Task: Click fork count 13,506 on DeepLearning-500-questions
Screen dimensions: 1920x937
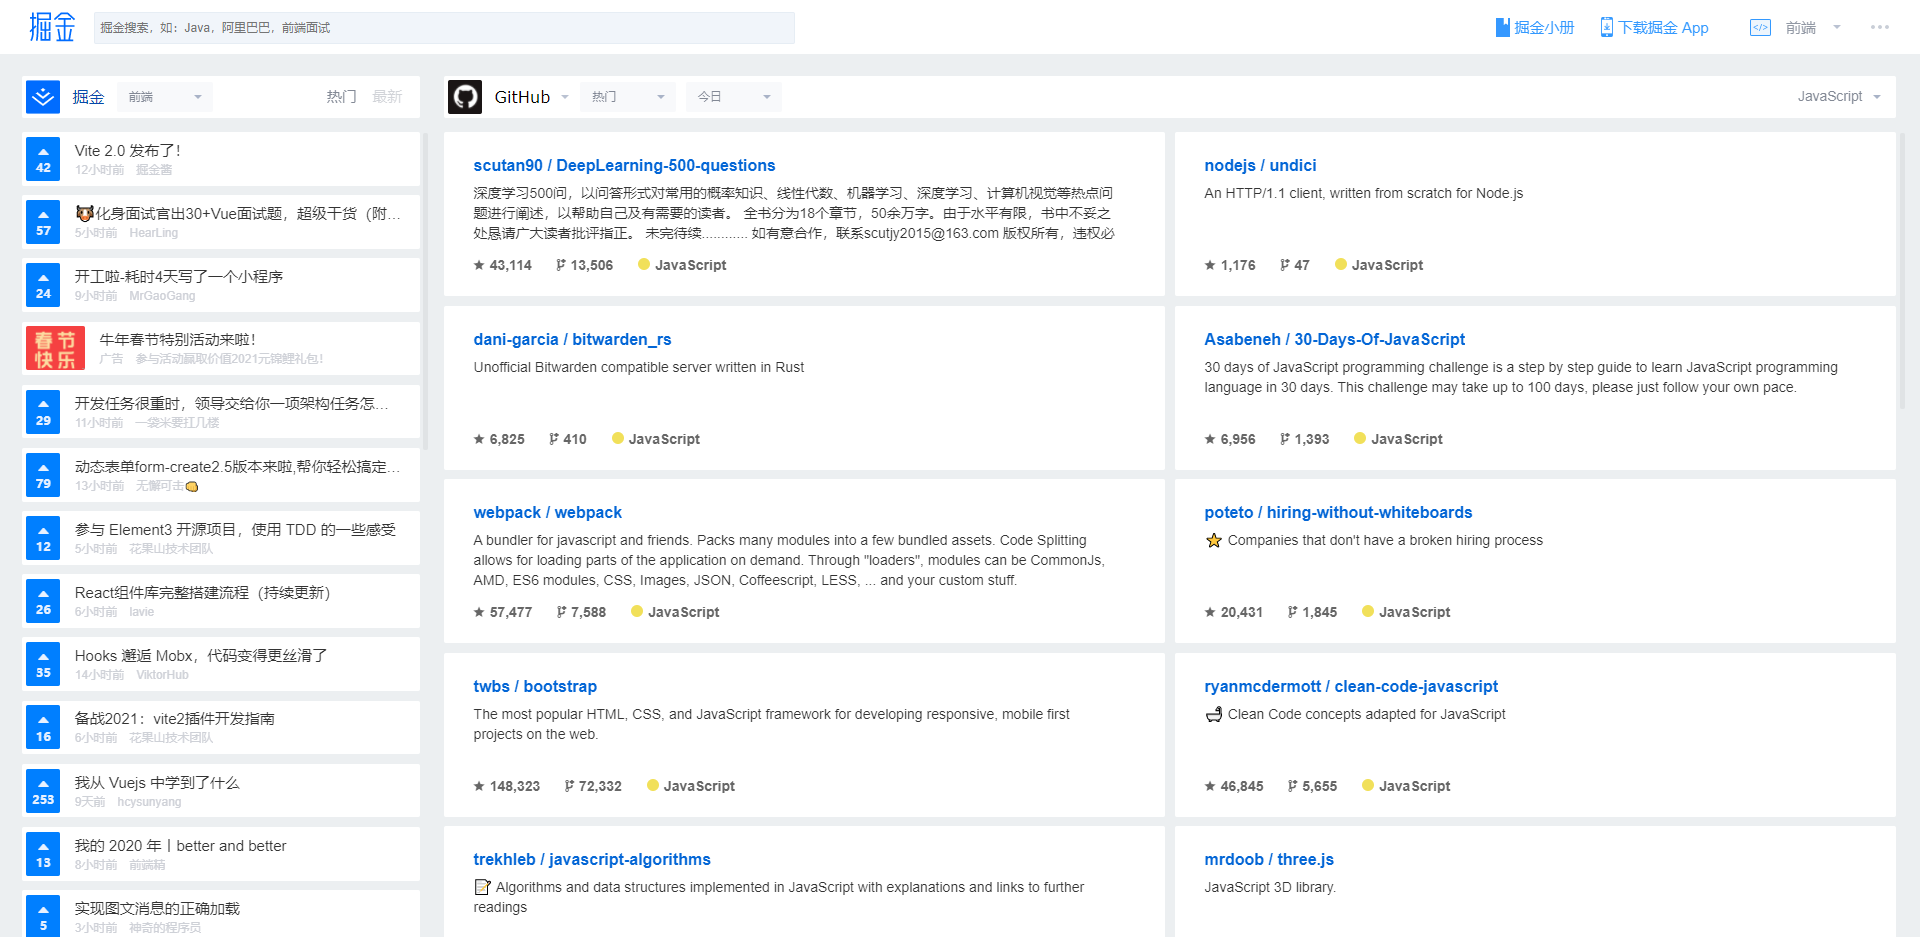Action: coord(584,265)
